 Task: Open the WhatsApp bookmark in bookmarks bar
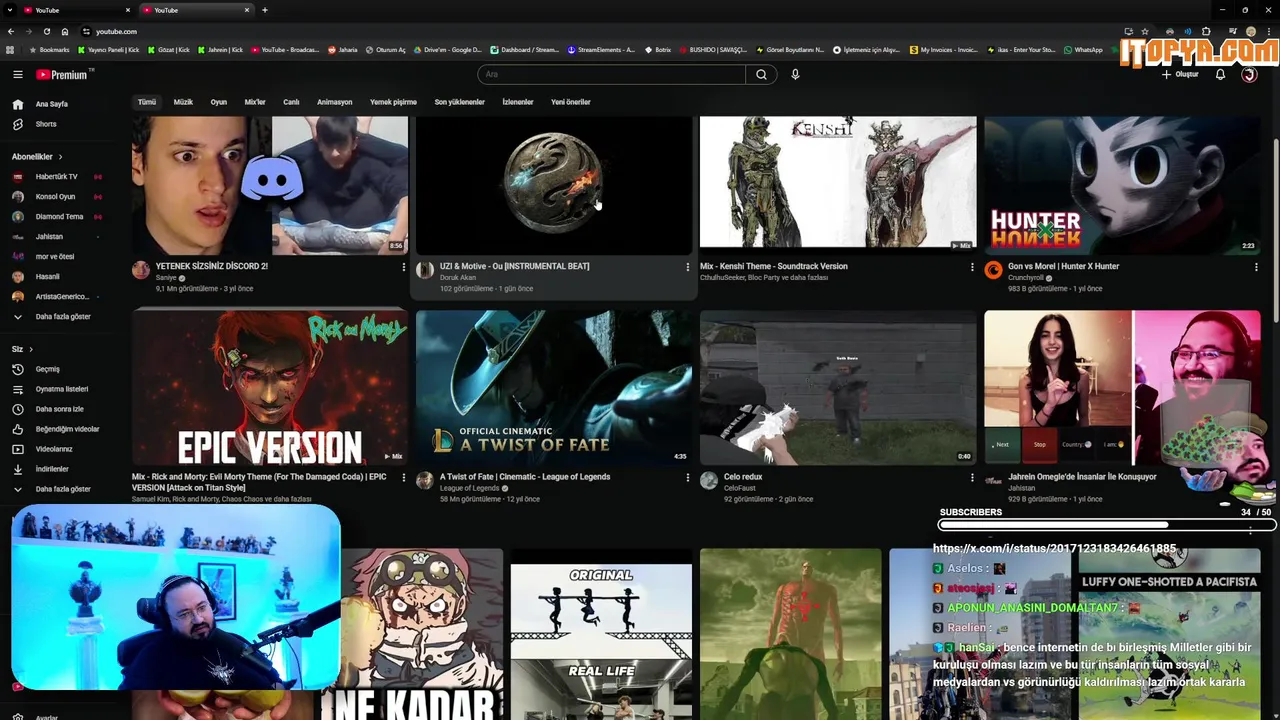point(1084,49)
